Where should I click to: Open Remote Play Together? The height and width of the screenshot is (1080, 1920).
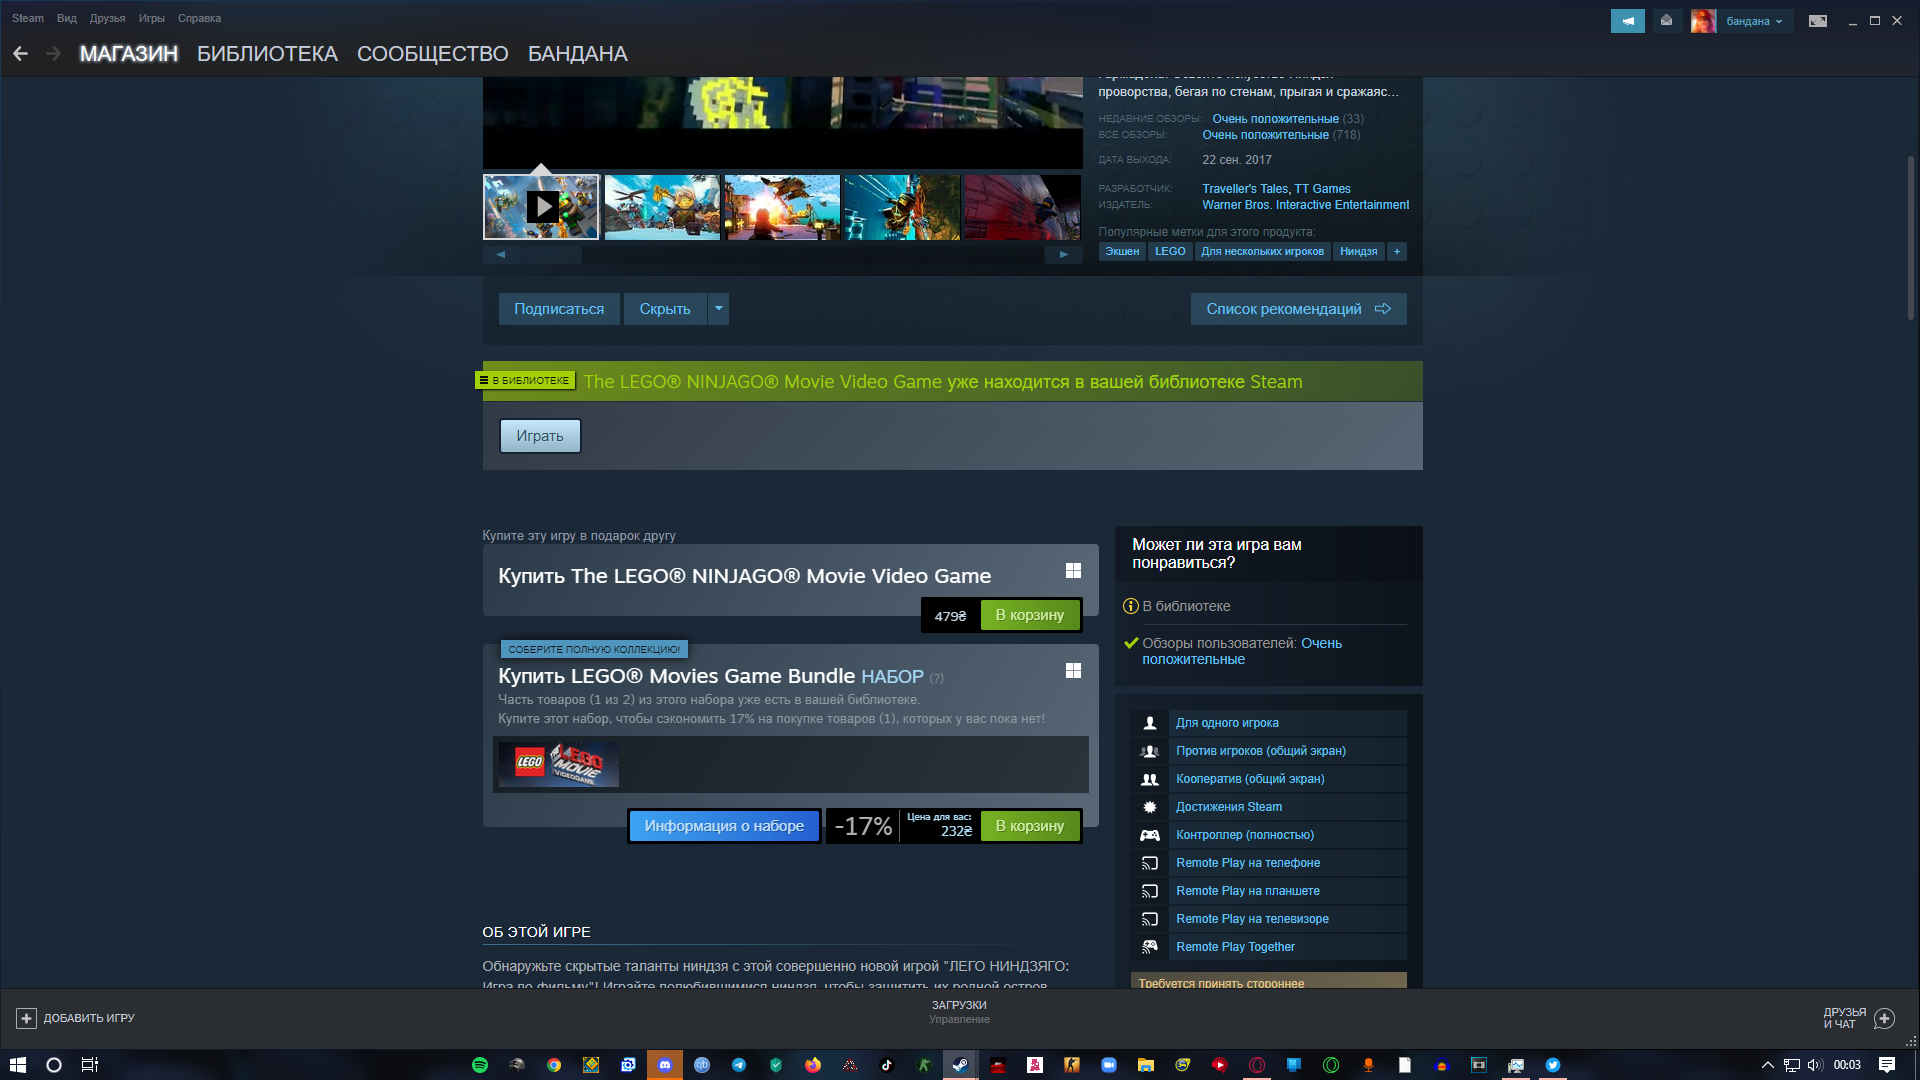coord(1268,947)
